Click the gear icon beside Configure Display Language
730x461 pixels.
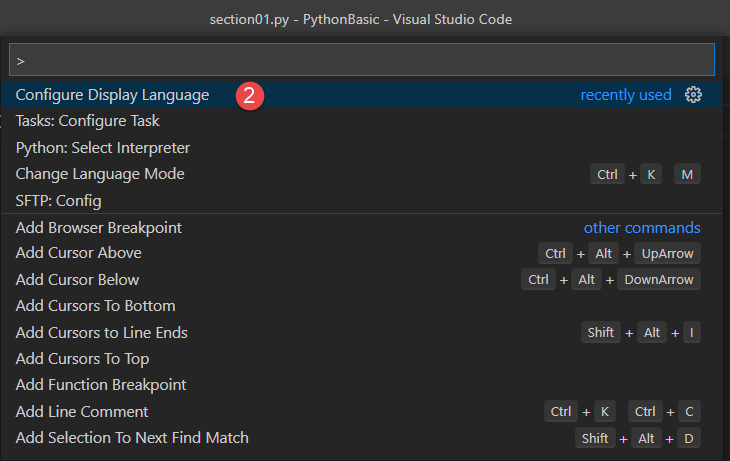click(694, 95)
